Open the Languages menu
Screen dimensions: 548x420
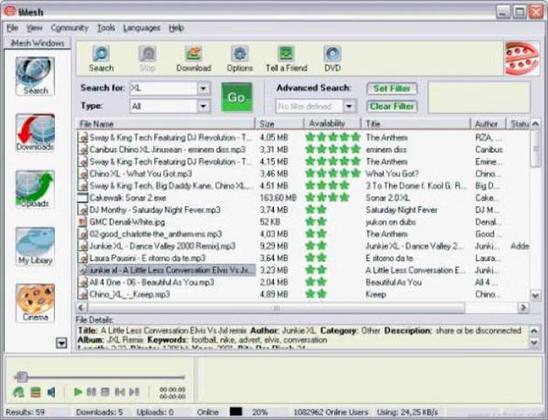[x=142, y=28]
